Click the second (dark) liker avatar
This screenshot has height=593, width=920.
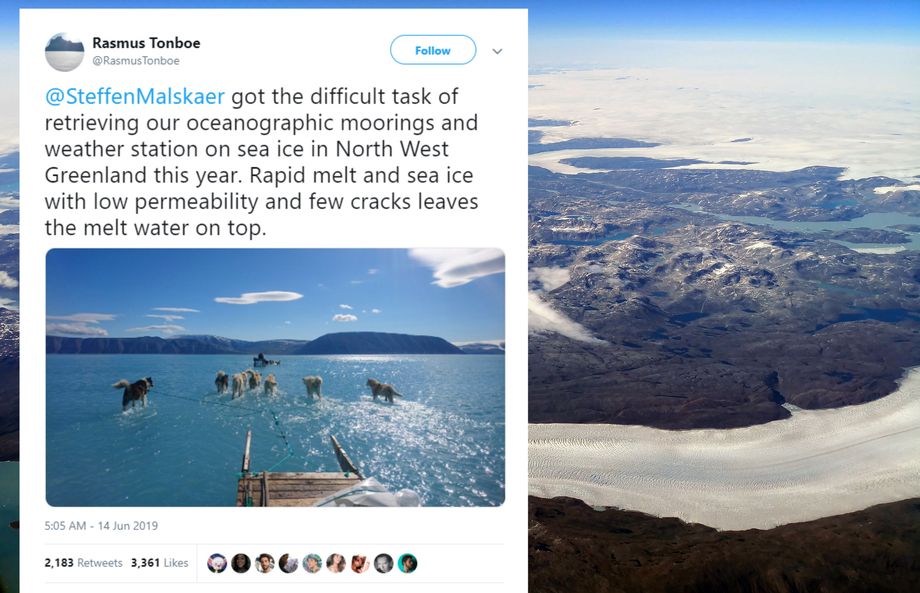point(241,563)
